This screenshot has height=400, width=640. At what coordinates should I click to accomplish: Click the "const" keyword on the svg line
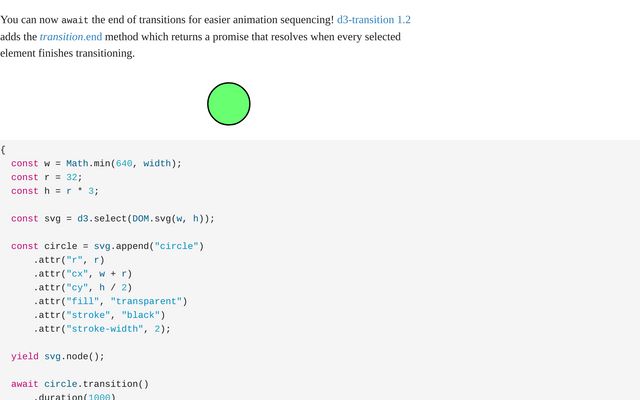click(x=25, y=218)
